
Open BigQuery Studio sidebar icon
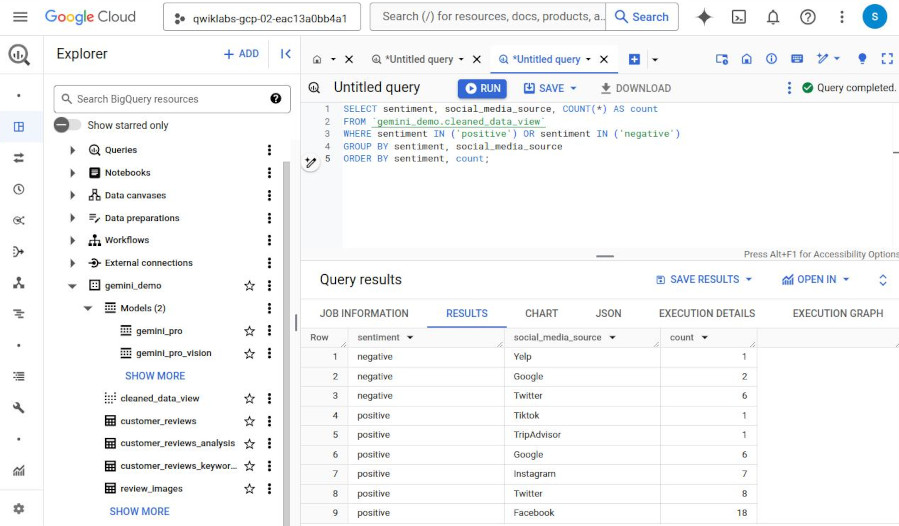pyautogui.click(x=19, y=127)
